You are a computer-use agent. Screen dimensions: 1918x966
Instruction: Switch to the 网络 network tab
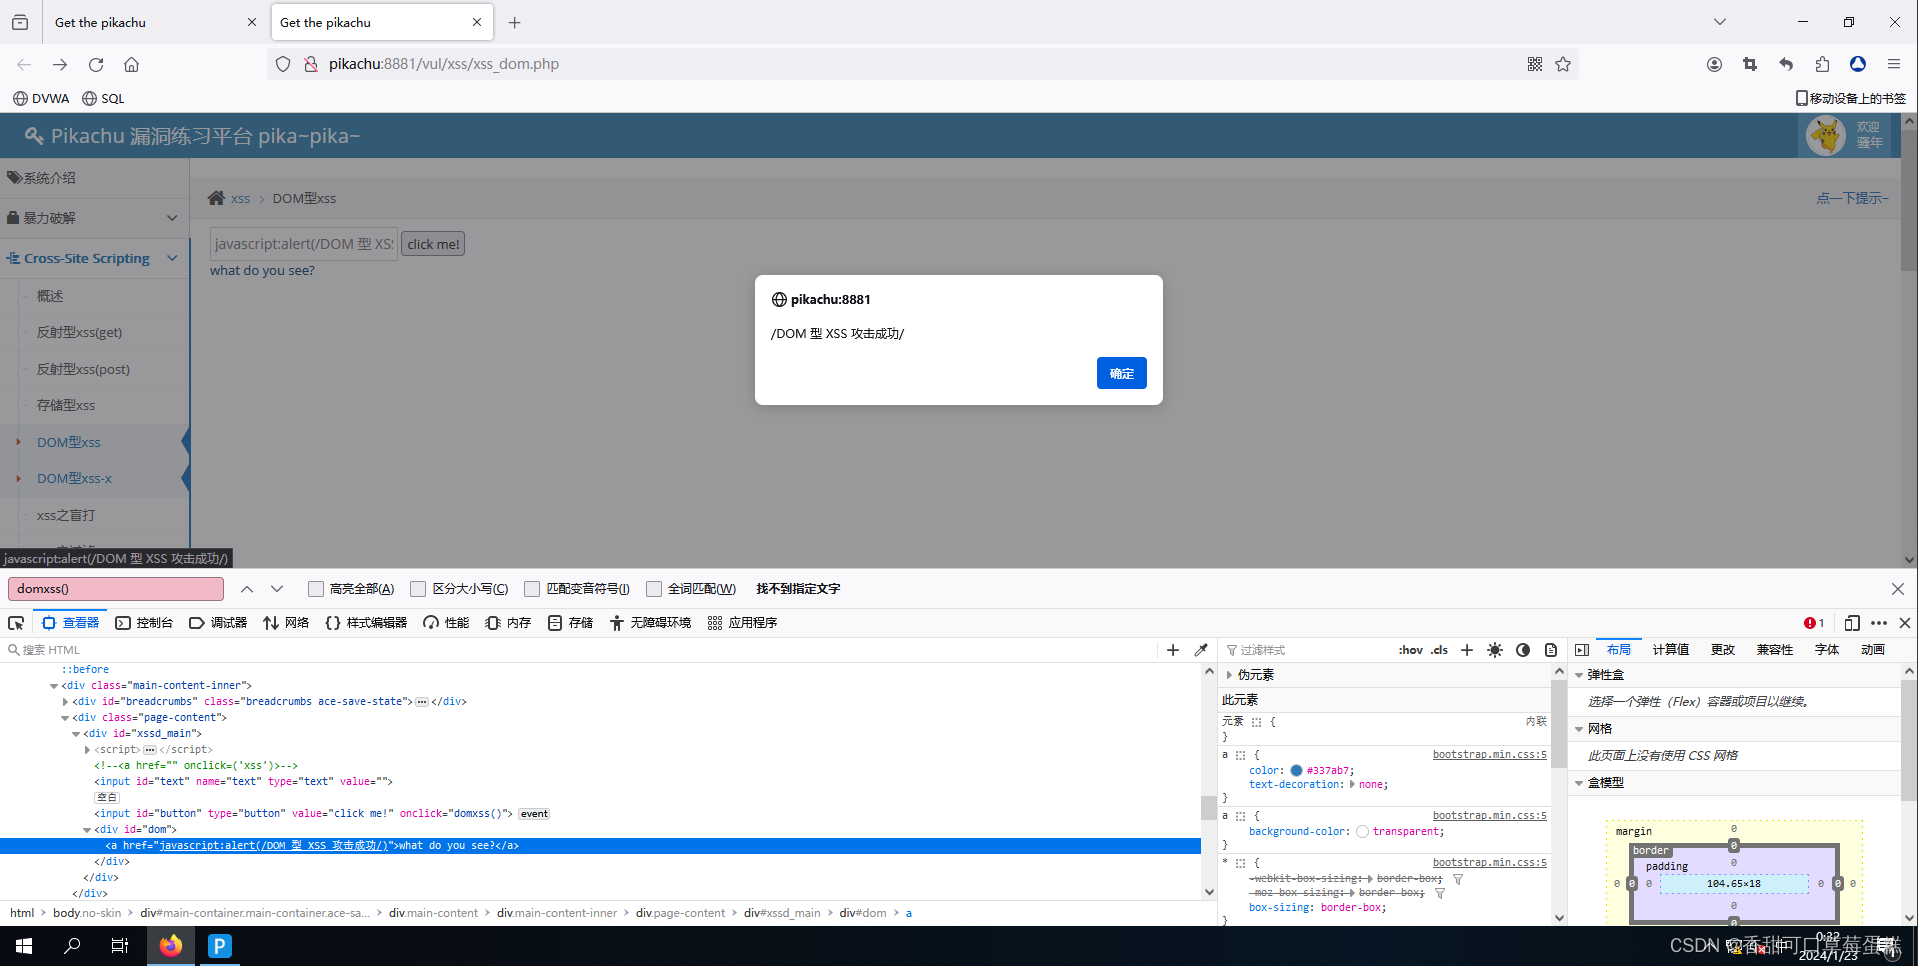click(x=286, y=623)
